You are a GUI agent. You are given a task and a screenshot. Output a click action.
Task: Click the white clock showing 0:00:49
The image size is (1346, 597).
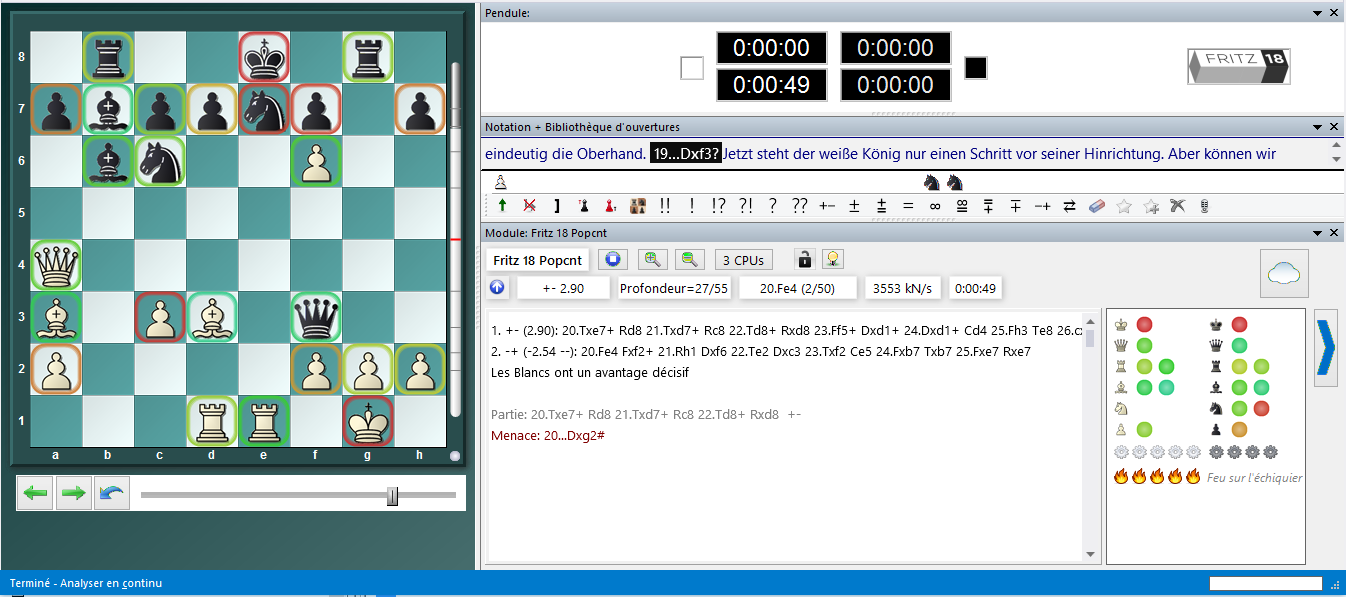pos(771,85)
